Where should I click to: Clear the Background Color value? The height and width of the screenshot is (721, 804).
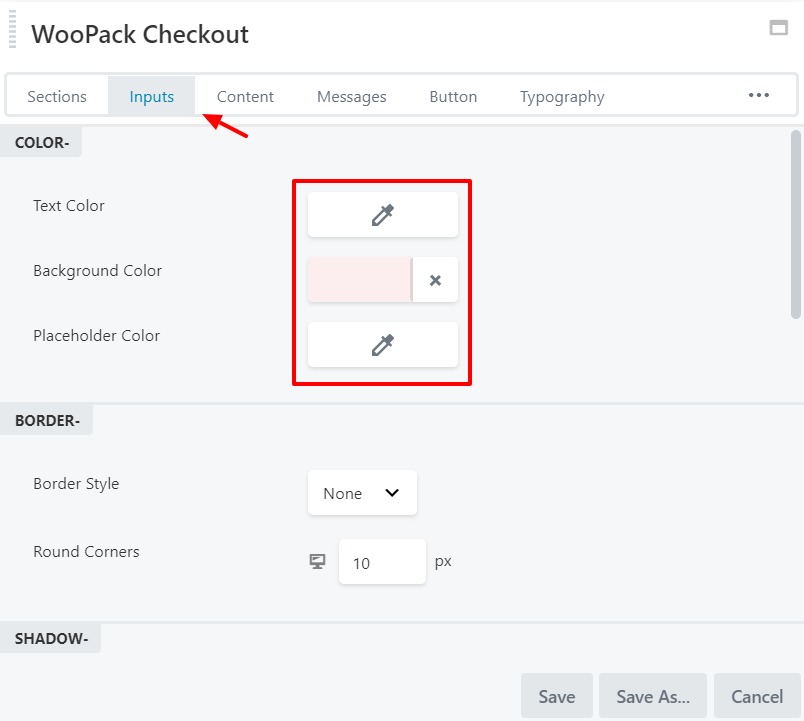pyautogui.click(x=435, y=280)
